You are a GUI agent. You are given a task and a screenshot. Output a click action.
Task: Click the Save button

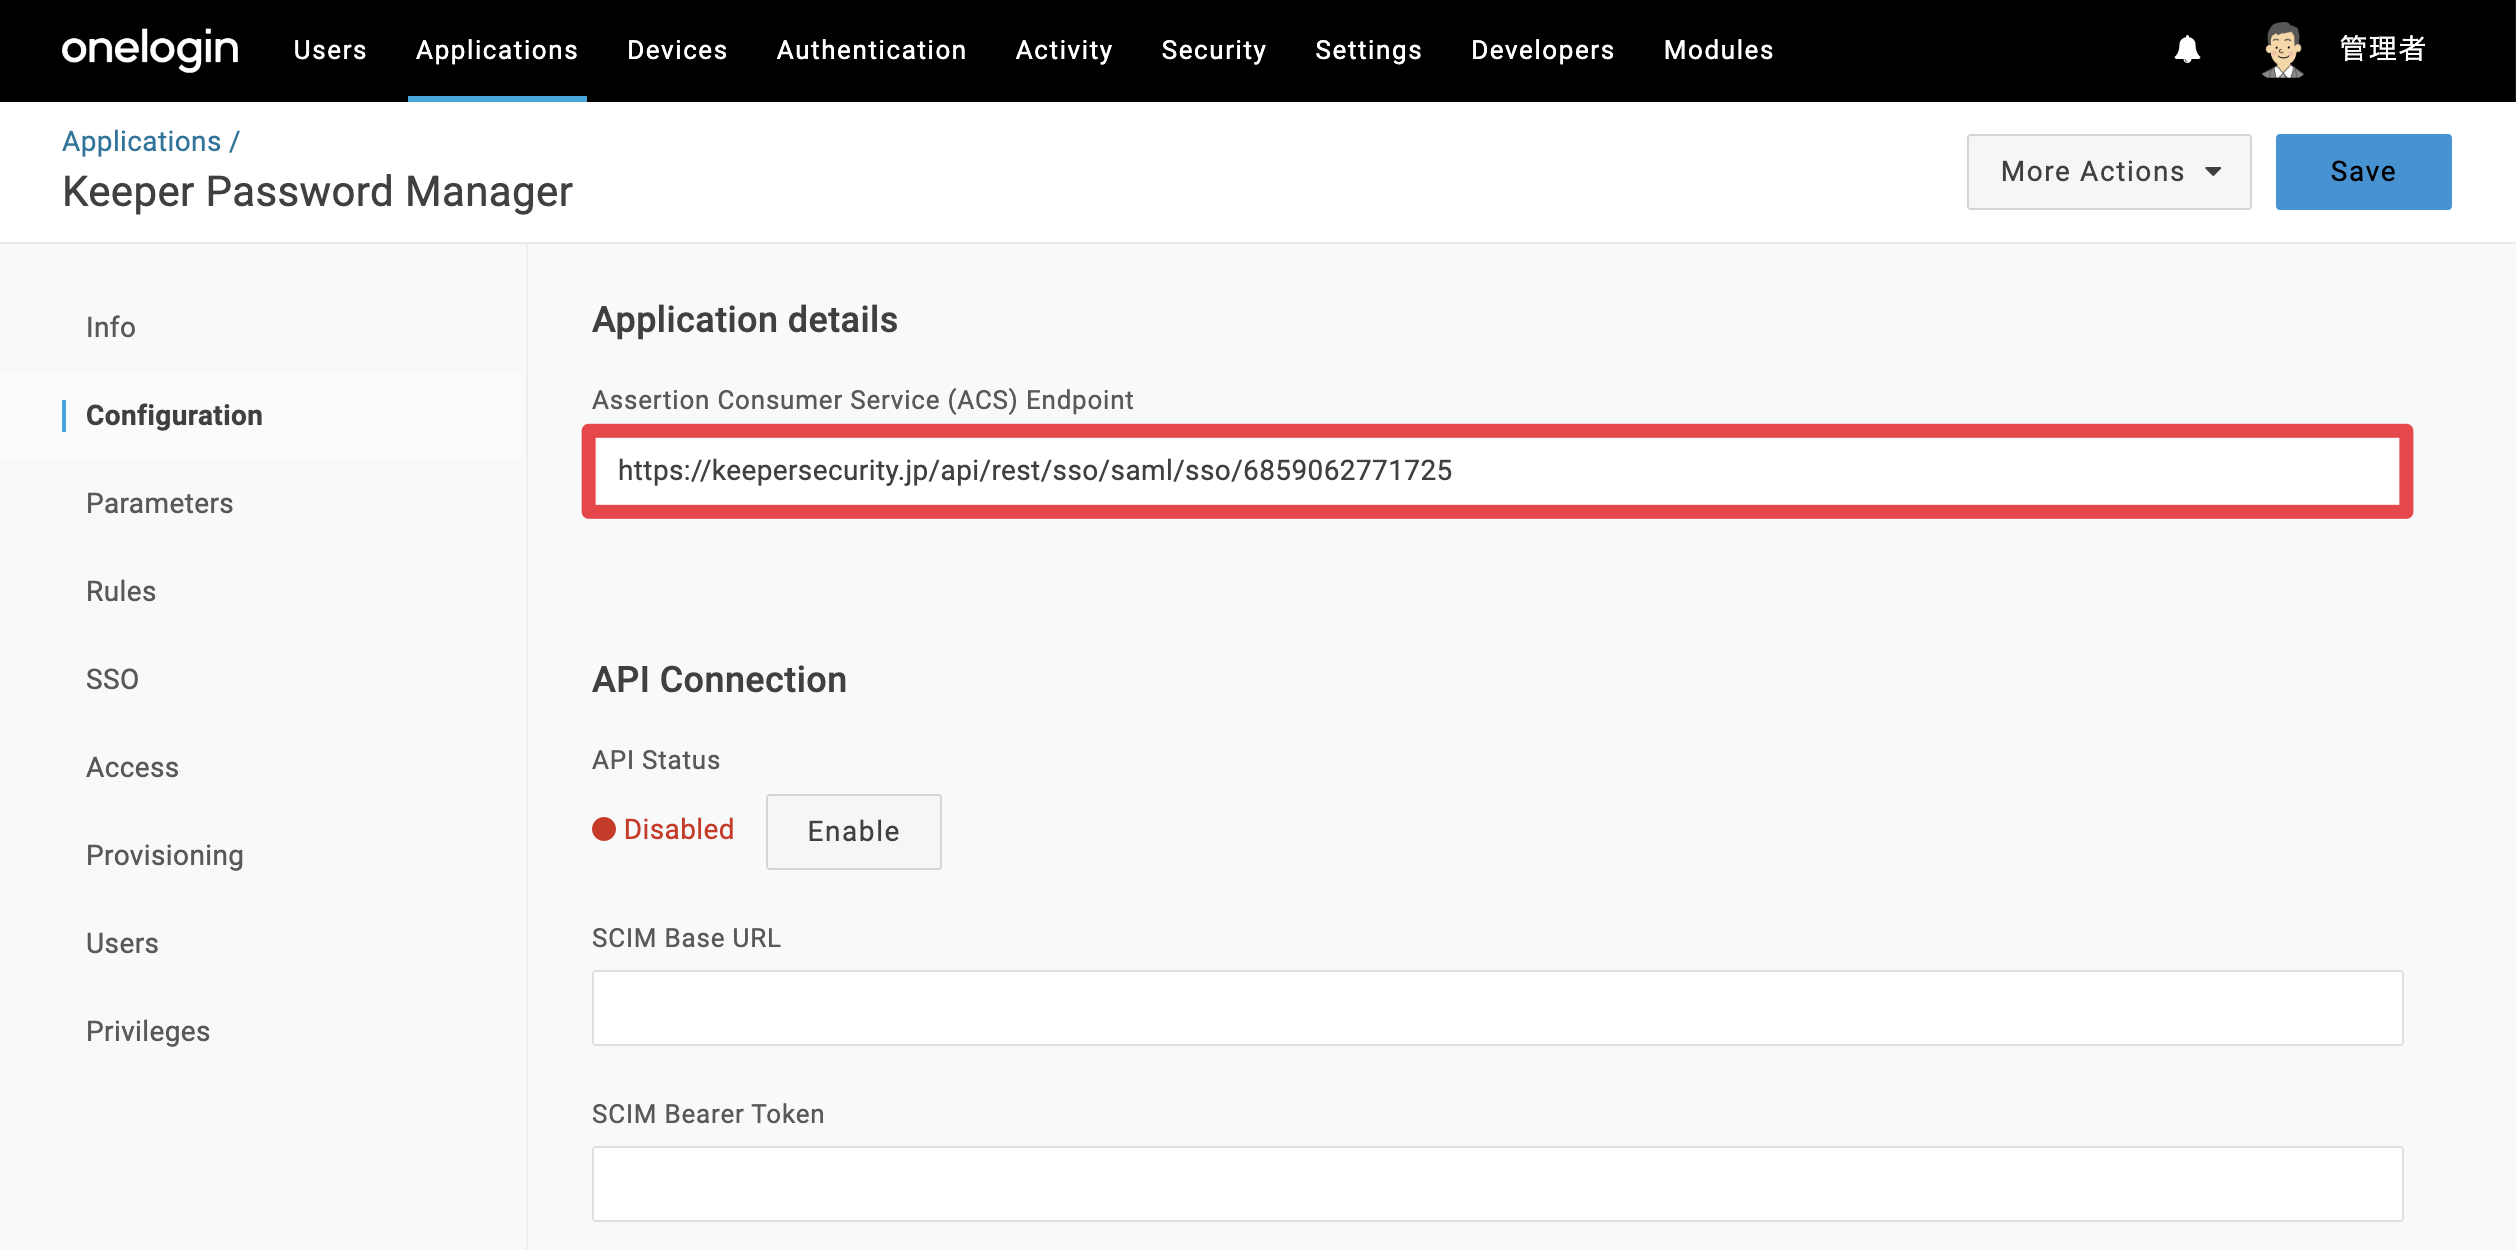(x=2363, y=172)
